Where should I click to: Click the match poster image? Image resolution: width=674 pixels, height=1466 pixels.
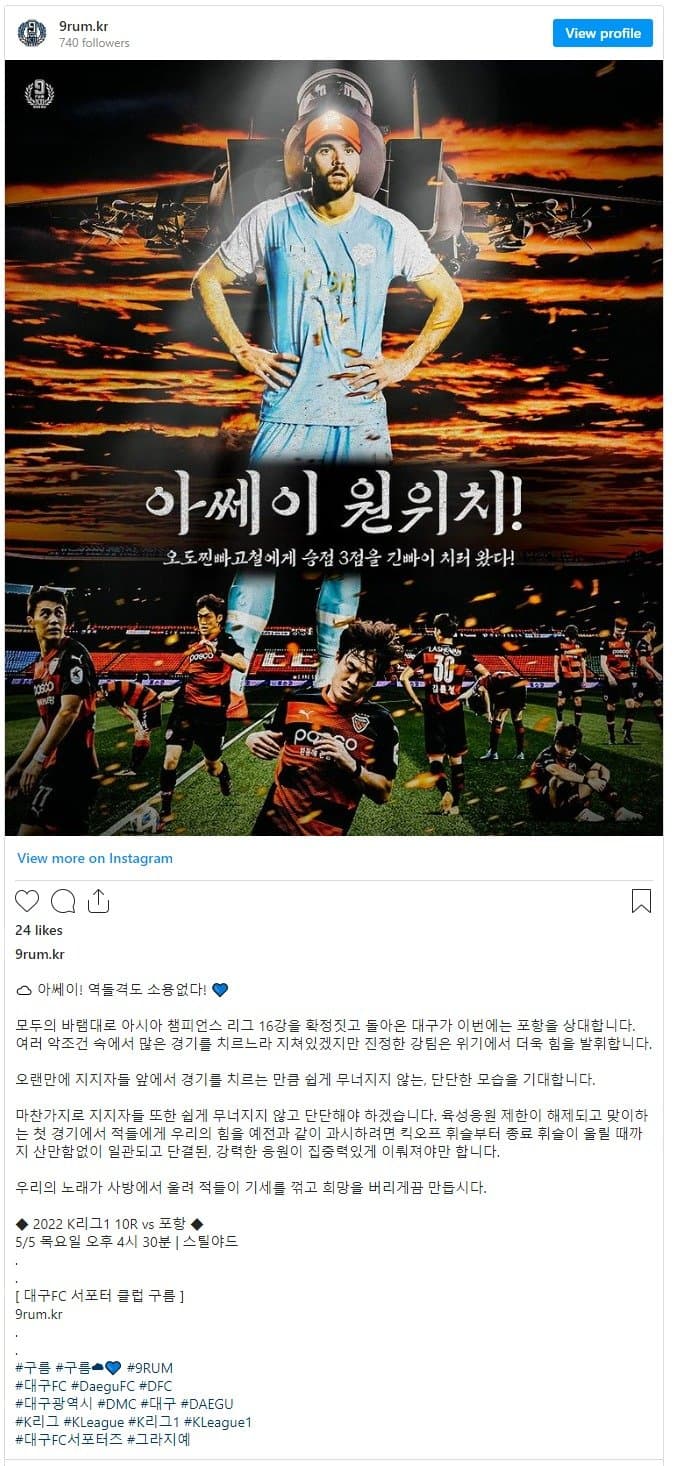pyautogui.click(x=334, y=448)
